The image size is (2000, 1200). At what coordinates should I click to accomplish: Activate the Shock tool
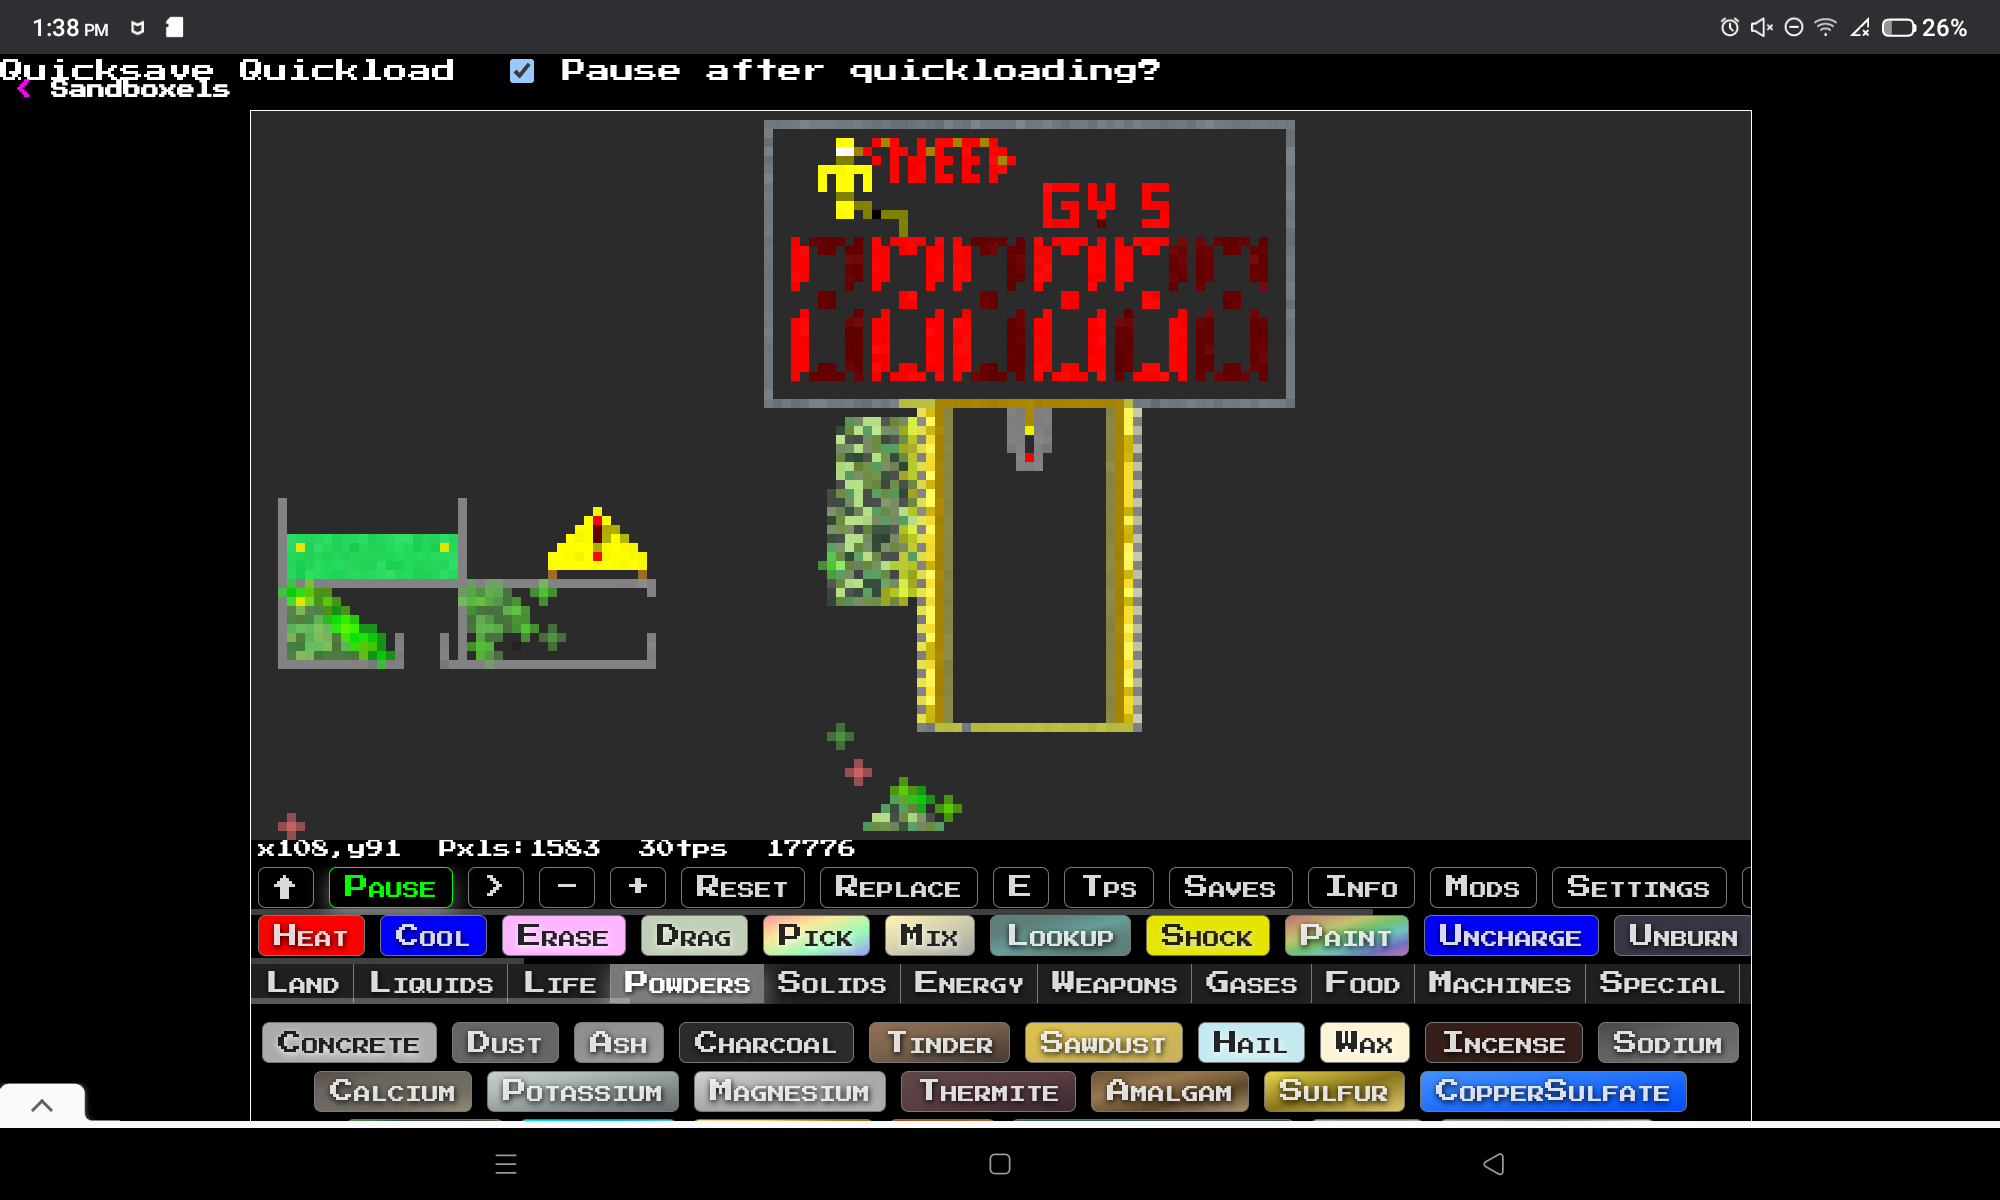click(1207, 936)
